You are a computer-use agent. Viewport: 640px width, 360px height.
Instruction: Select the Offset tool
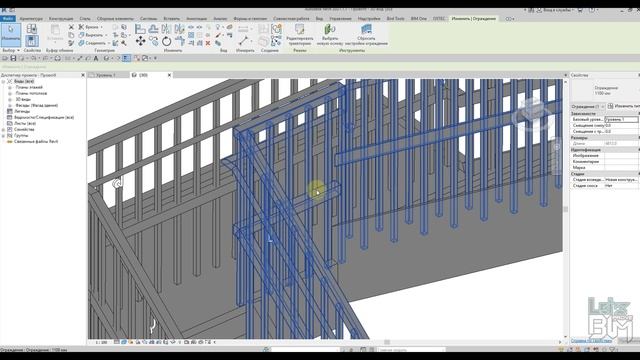153,29
